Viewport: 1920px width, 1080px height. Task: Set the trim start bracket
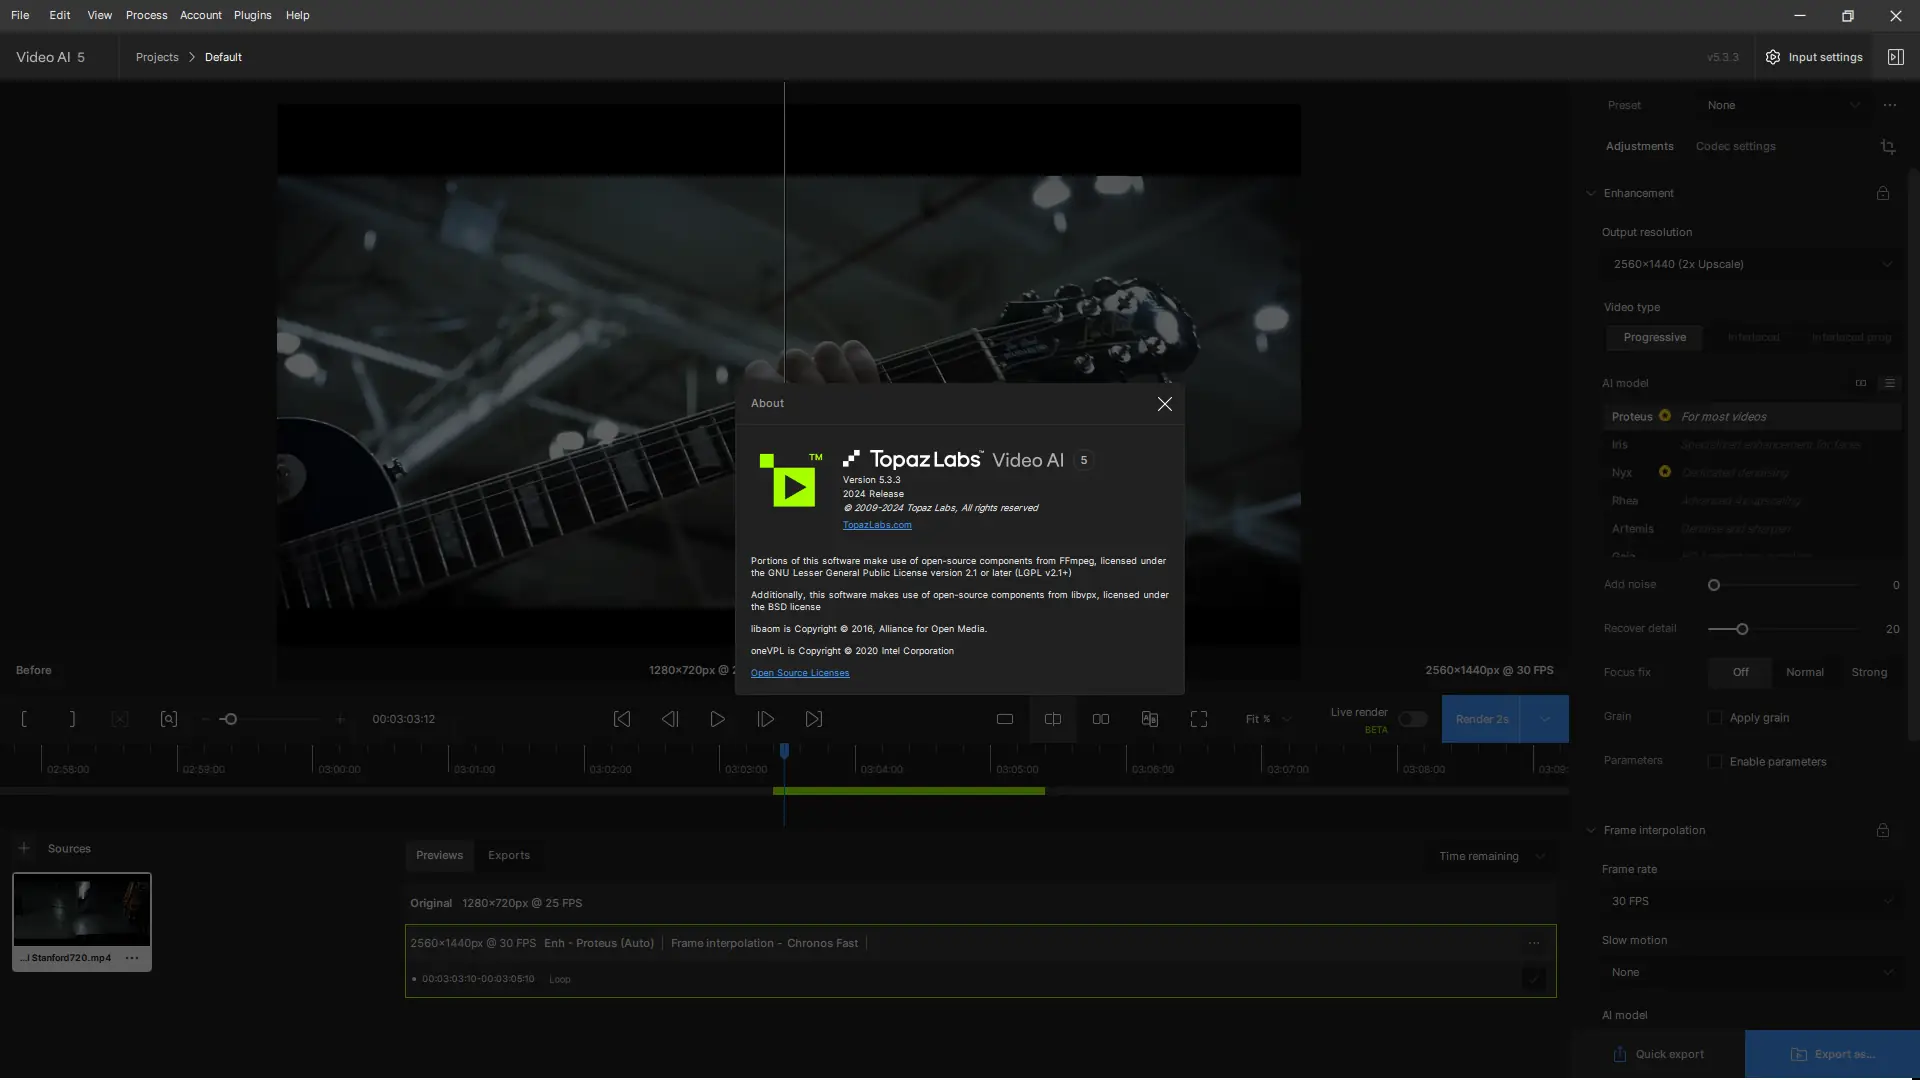tap(24, 719)
